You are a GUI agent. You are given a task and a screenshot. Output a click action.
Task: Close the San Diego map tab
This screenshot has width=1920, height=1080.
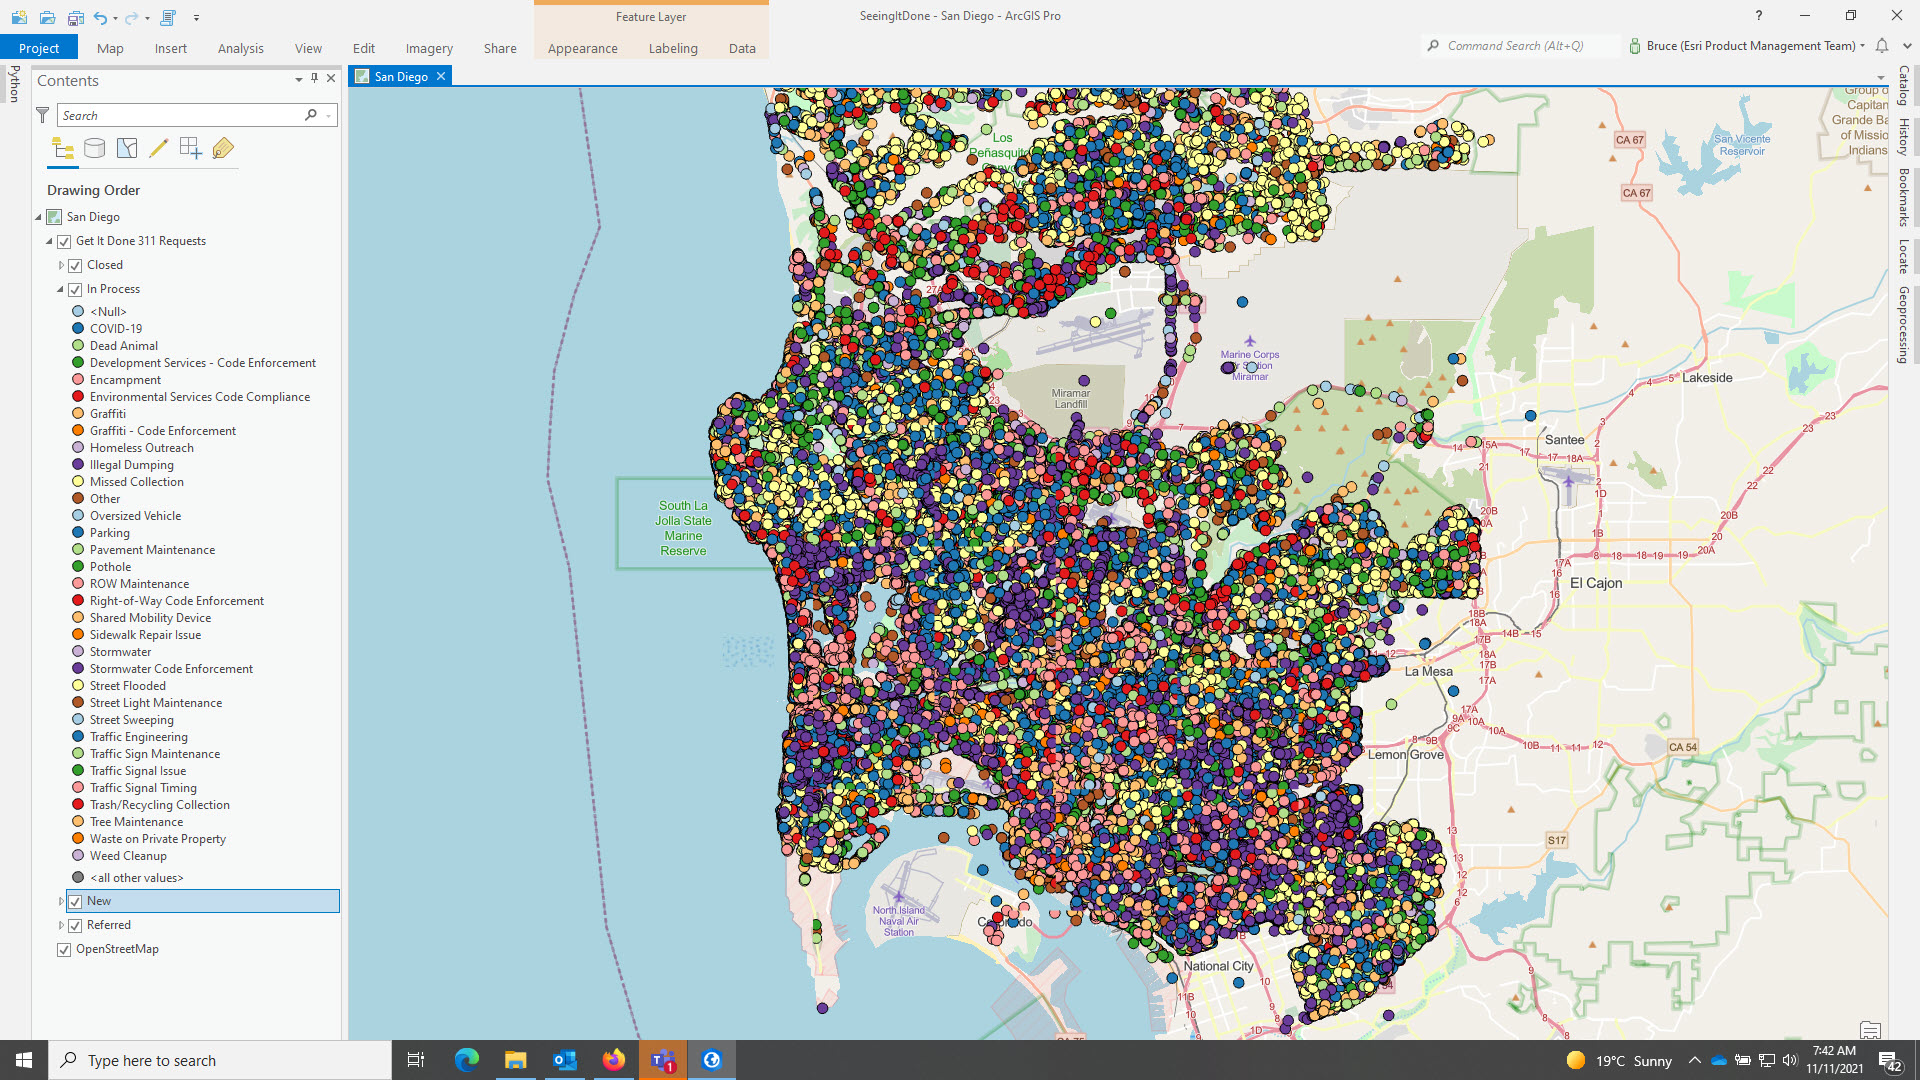tap(441, 77)
